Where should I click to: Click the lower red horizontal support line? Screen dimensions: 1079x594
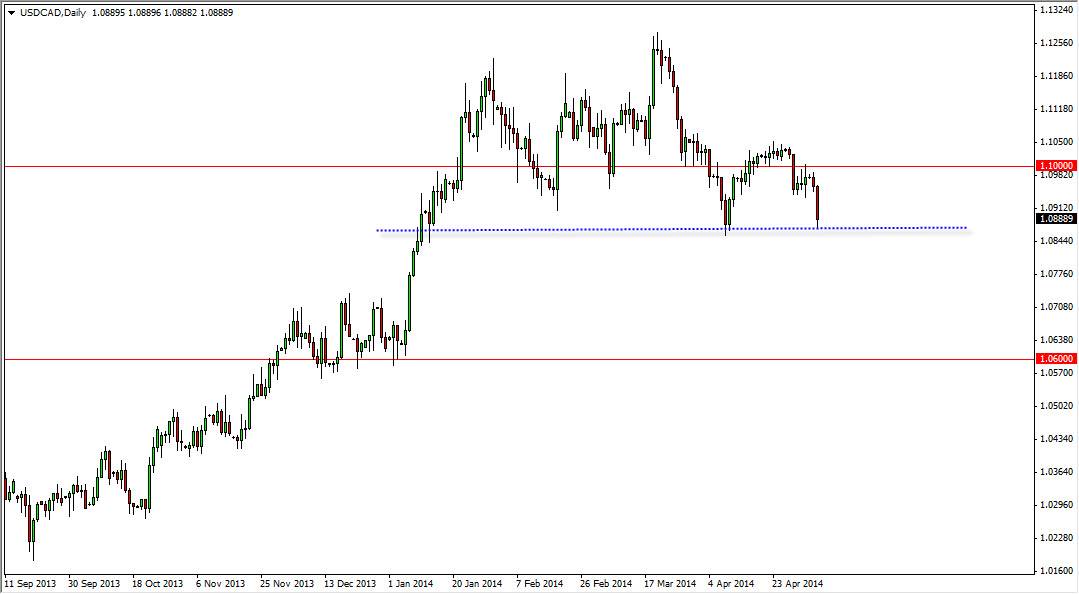[x=500, y=358]
